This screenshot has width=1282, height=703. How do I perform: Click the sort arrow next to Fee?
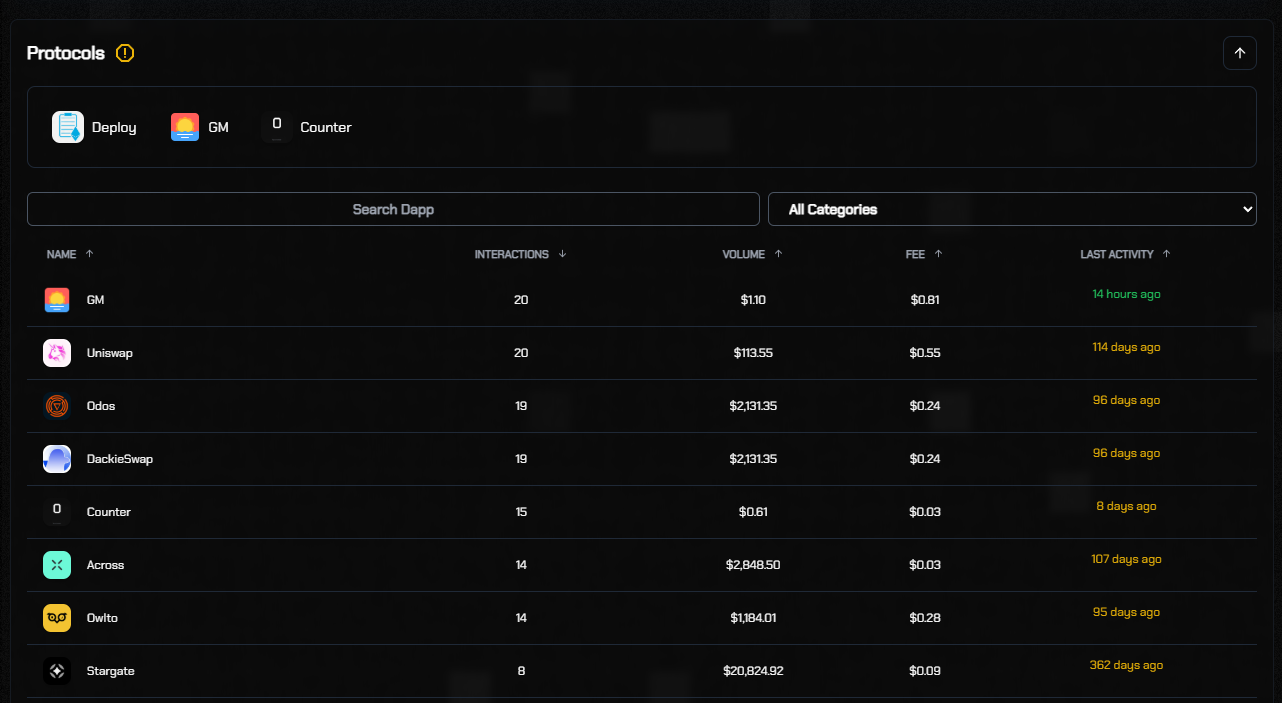coord(938,254)
